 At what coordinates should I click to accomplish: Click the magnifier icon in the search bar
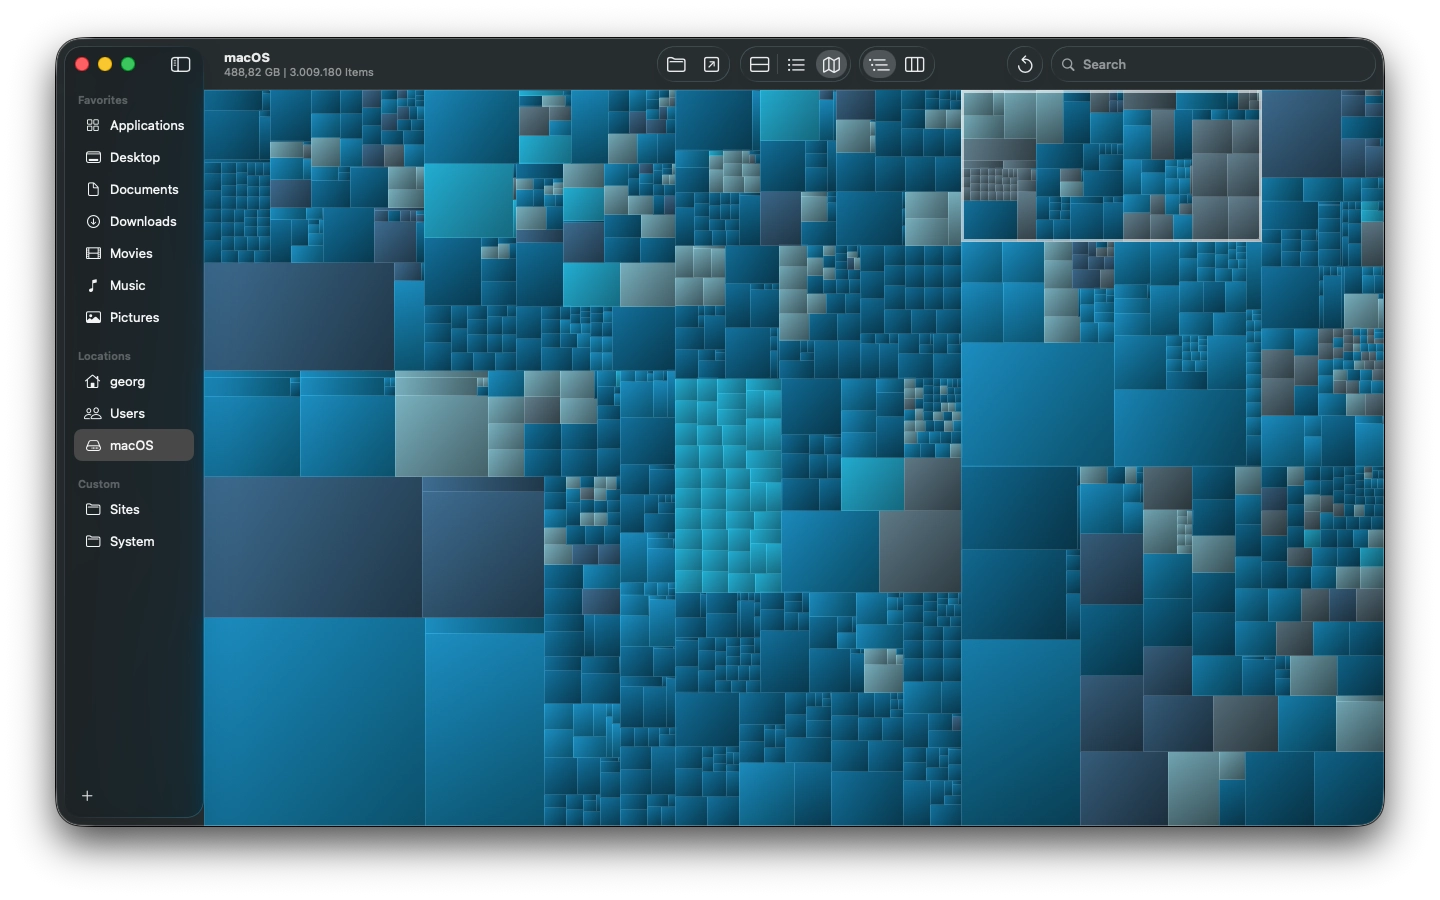tap(1068, 64)
